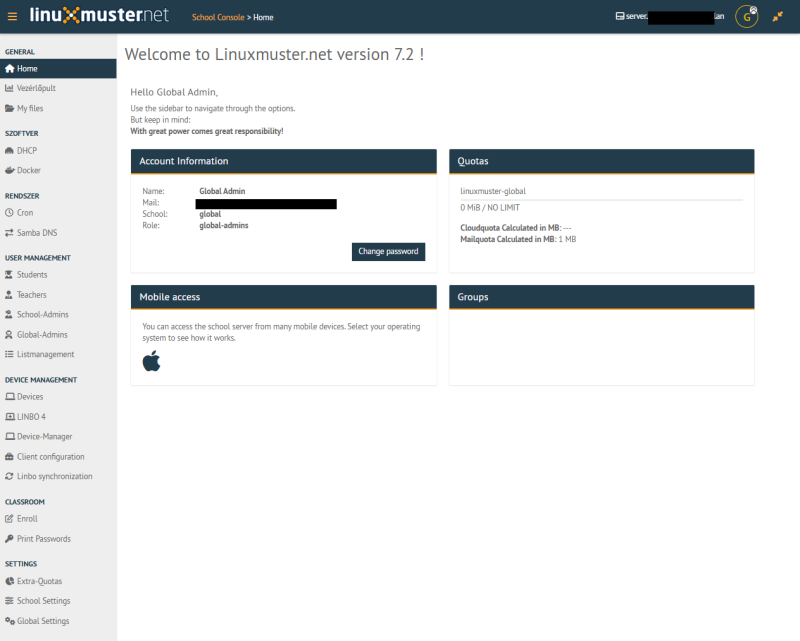Click the Enroll edit icon
The height and width of the screenshot is (641, 800).
point(9,519)
